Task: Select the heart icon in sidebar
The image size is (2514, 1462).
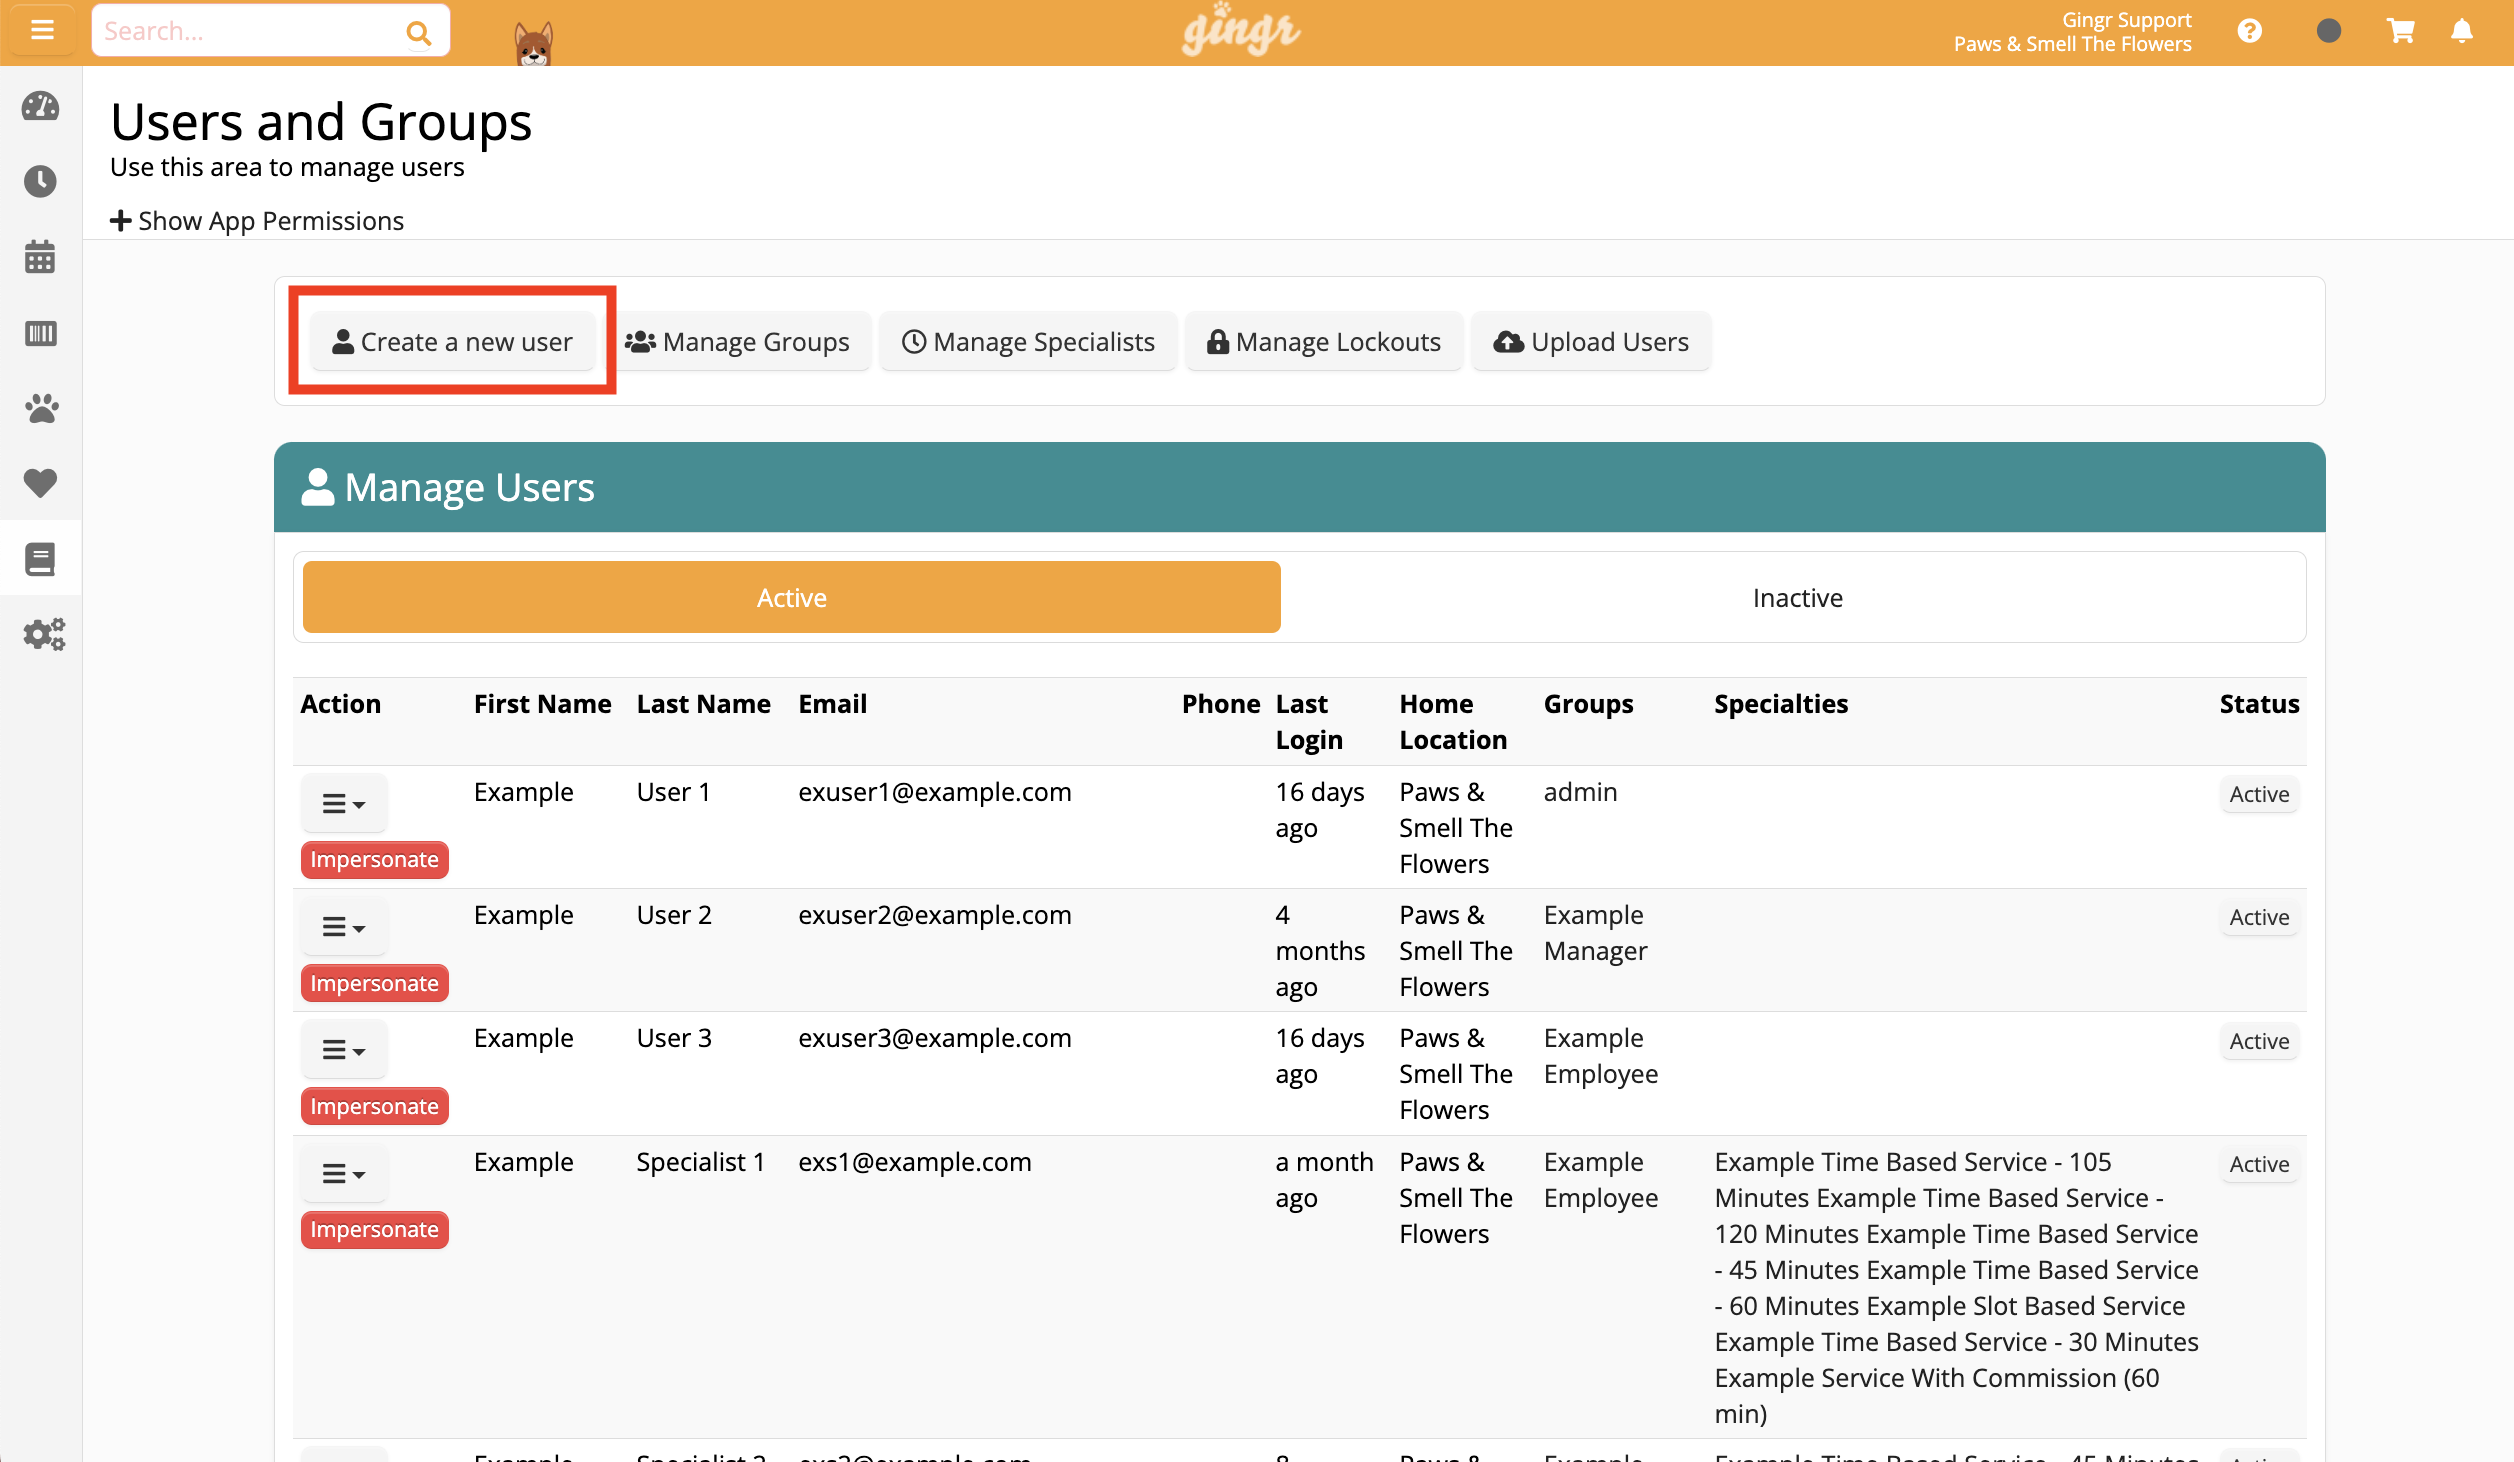Action: point(40,484)
